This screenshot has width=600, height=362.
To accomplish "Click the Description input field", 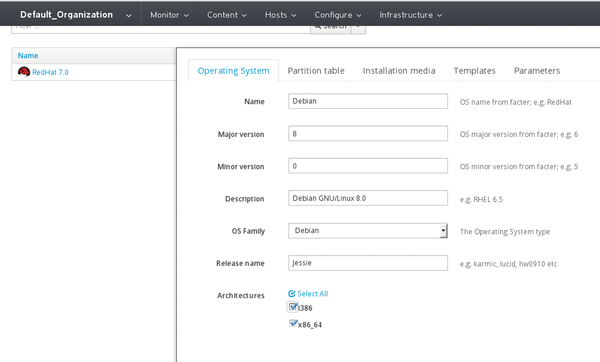I will pos(368,198).
